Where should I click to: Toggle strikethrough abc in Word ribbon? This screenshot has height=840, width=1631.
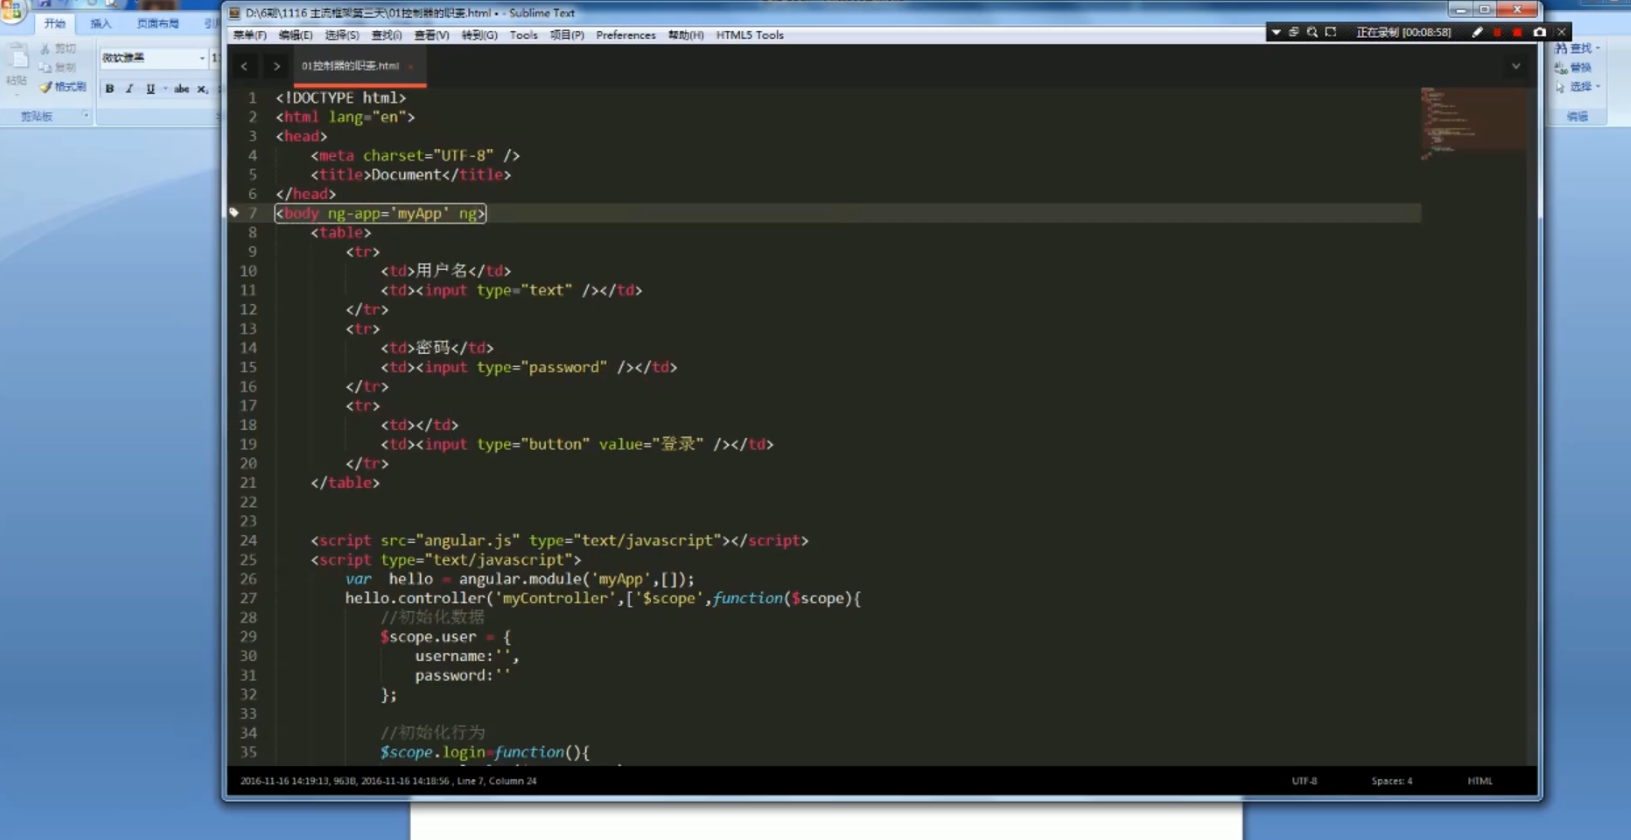(182, 89)
